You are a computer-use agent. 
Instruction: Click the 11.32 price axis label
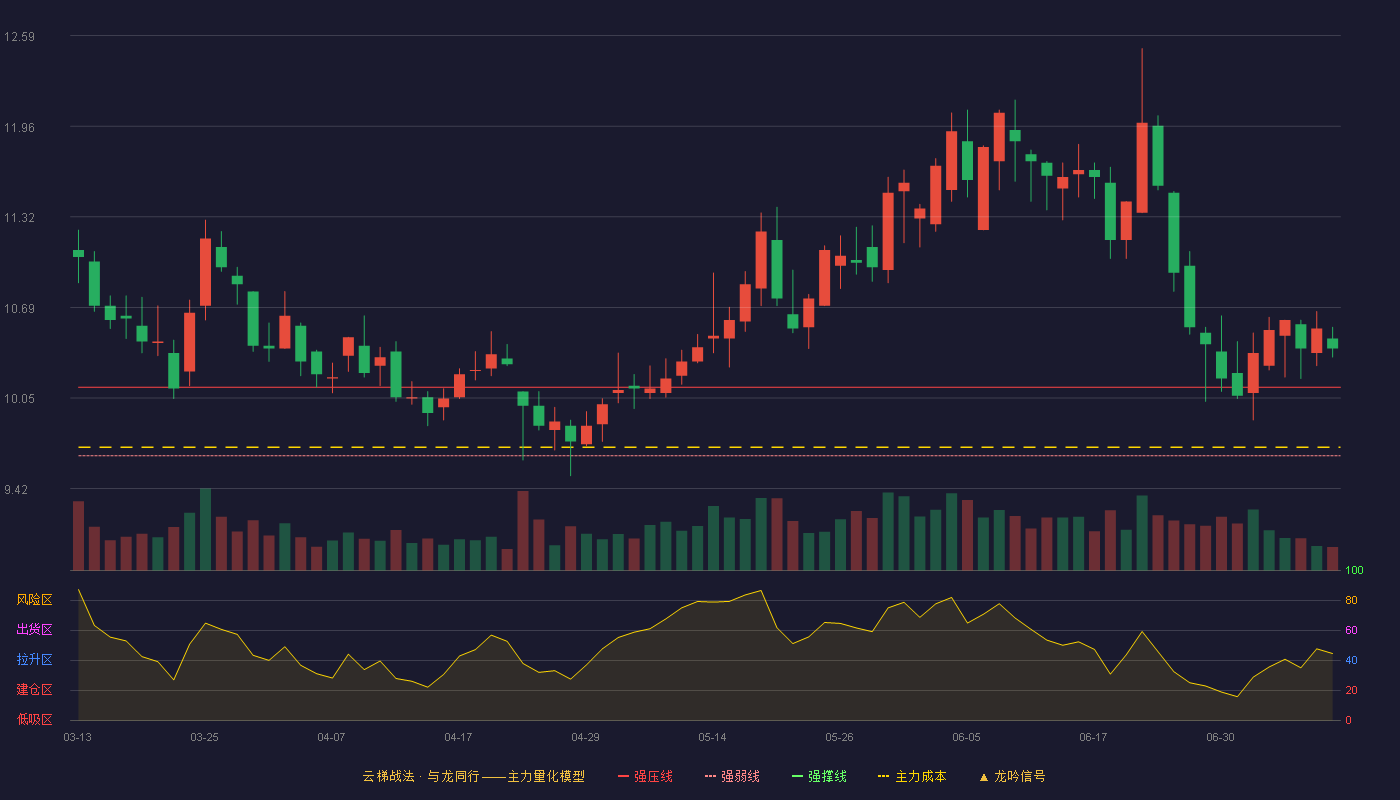coord(19,218)
